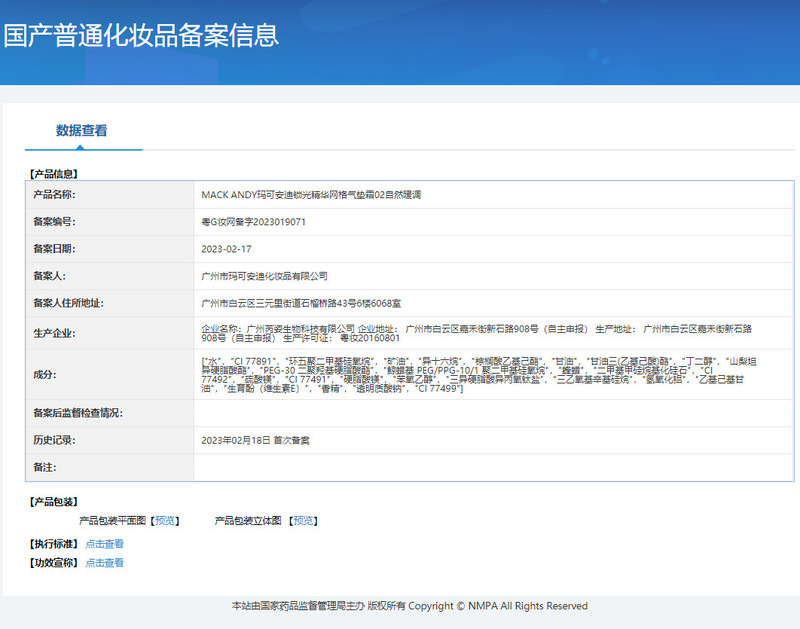
Task: Click the NMPA copyright footer text
Action: click(x=409, y=606)
